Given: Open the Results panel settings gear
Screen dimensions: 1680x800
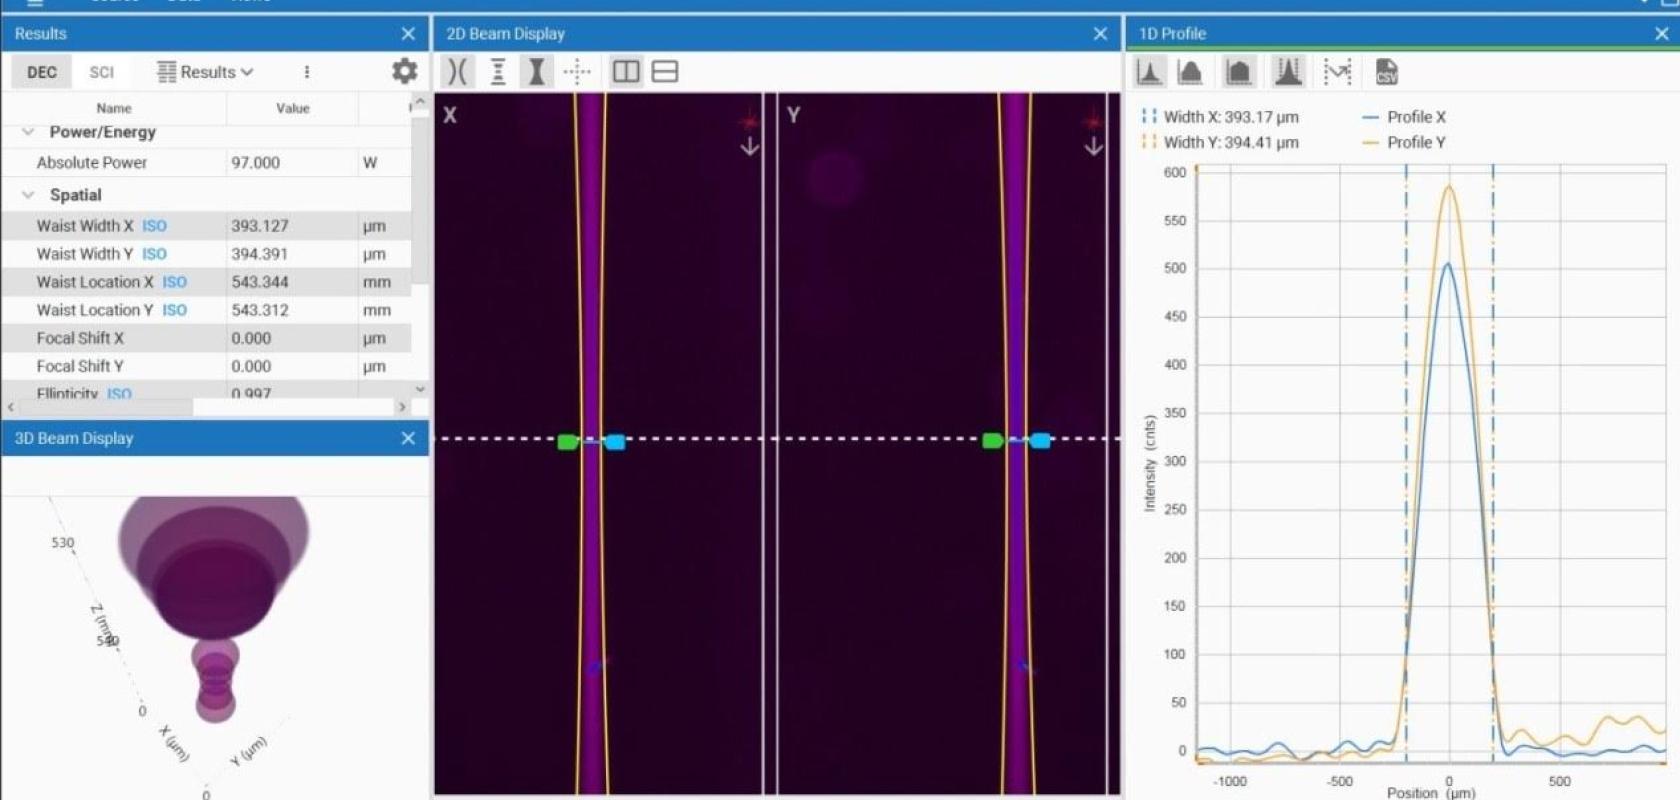Looking at the screenshot, I should [x=404, y=71].
